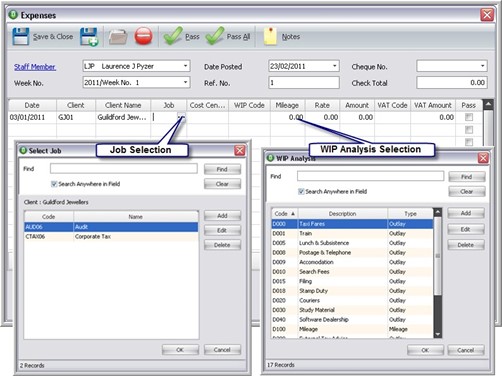502x376 pixels.
Task: Focus the Find field in WIP Analysis
Action: [x=371, y=176]
